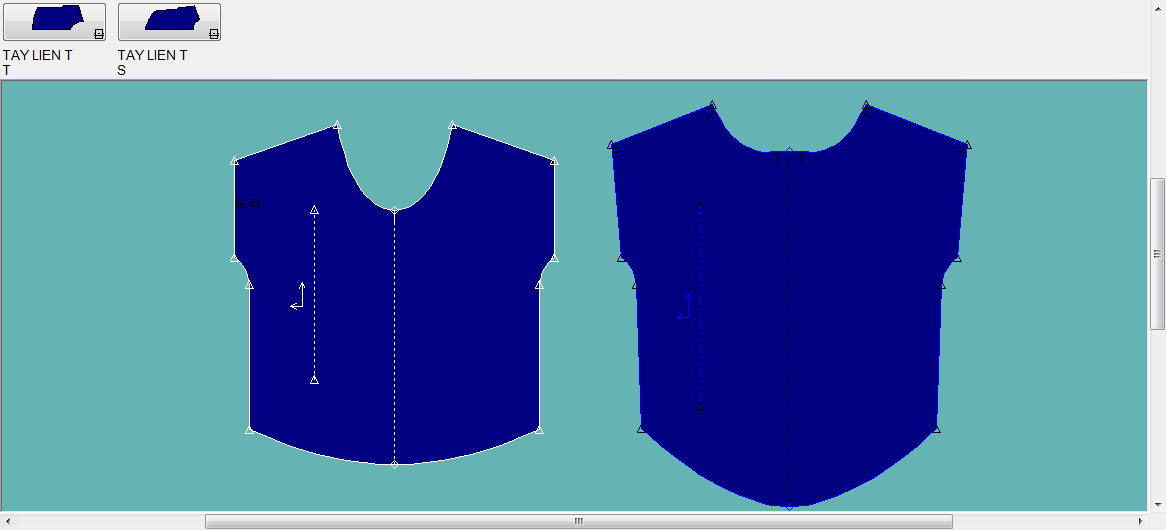Click the 16.41 measurement label on left piece
The width and height of the screenshot is (1166, 530).
coord(247,204)
